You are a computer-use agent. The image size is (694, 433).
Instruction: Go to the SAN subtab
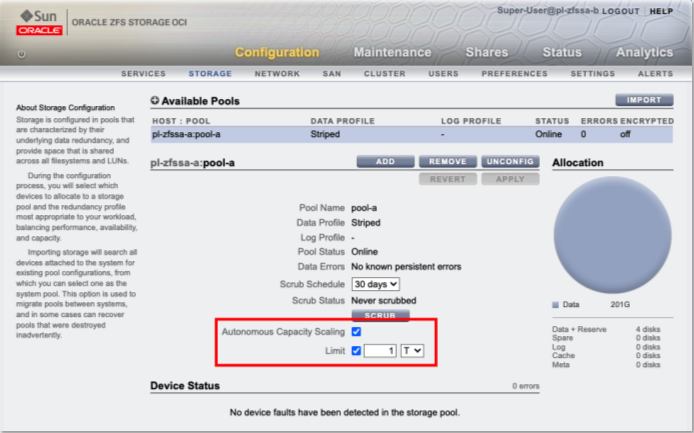[x=332, y=73]
